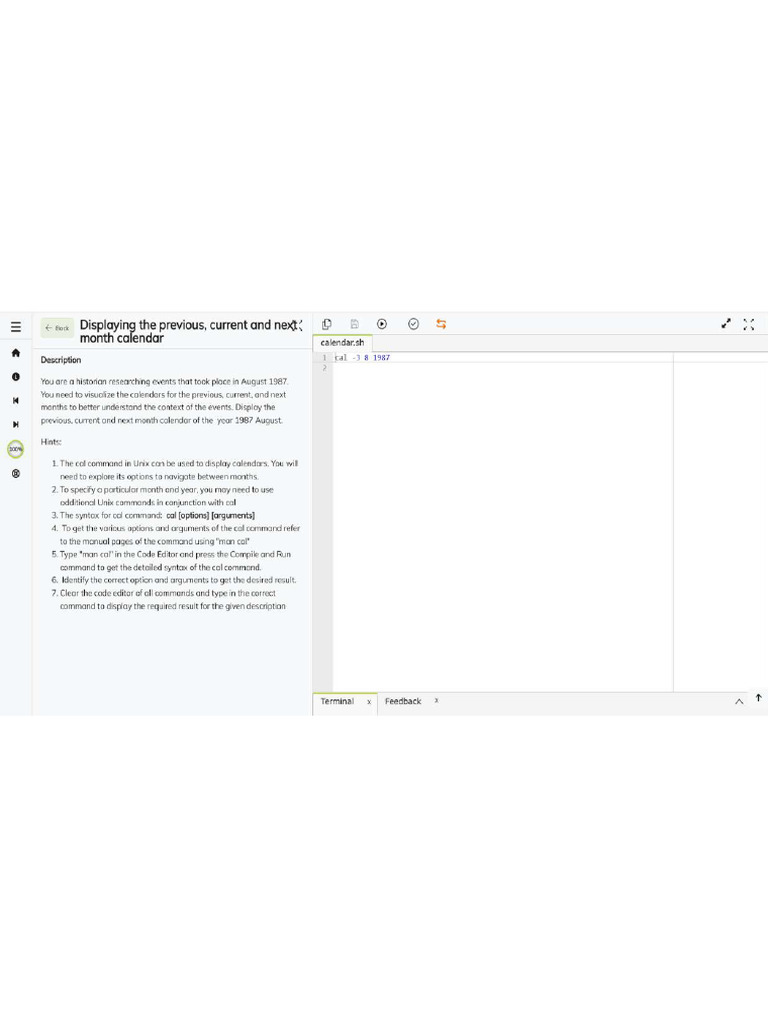Open the clock timer icon in the sidebar
Image resolution: width=768 pixels, height=1024 pixels.
click(x=16, y=377)
